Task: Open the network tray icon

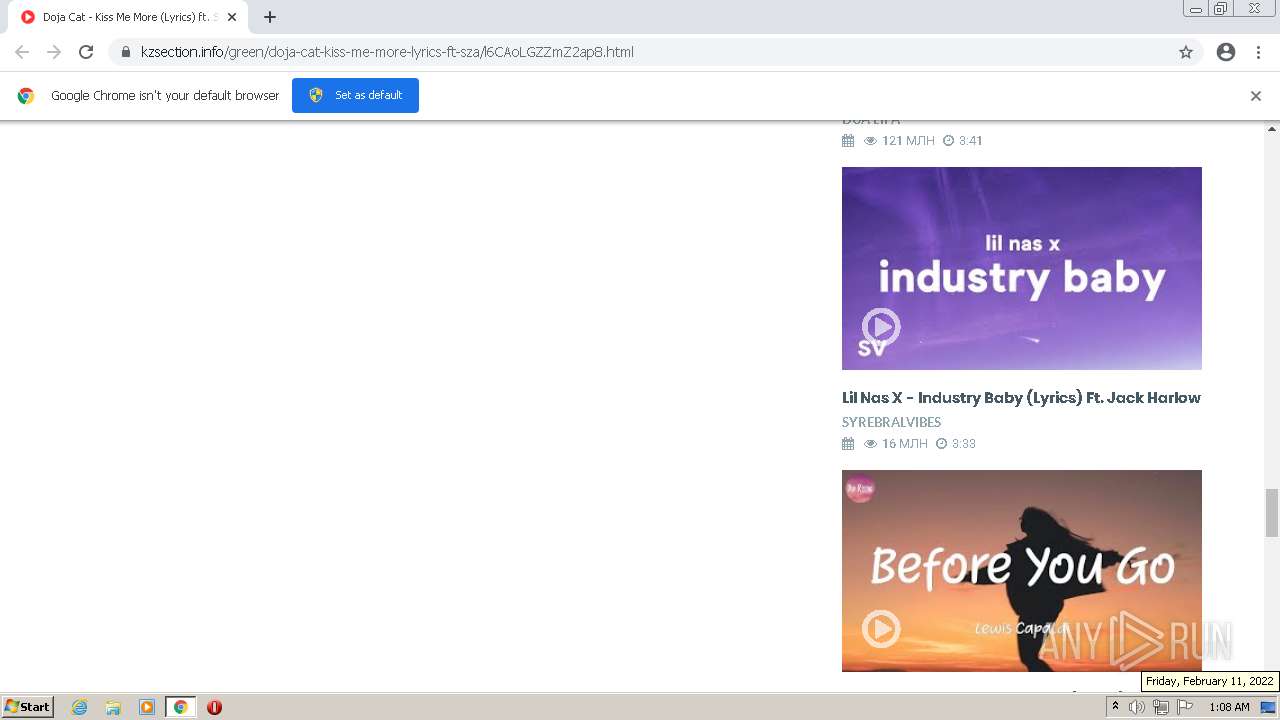Action: coord(1161,707)
